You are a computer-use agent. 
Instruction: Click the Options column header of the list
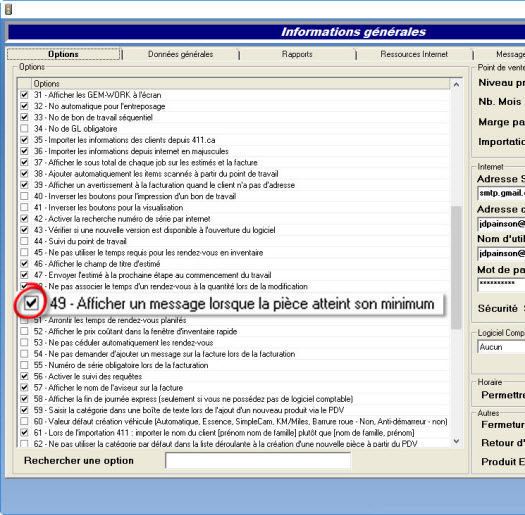point(240,84)
